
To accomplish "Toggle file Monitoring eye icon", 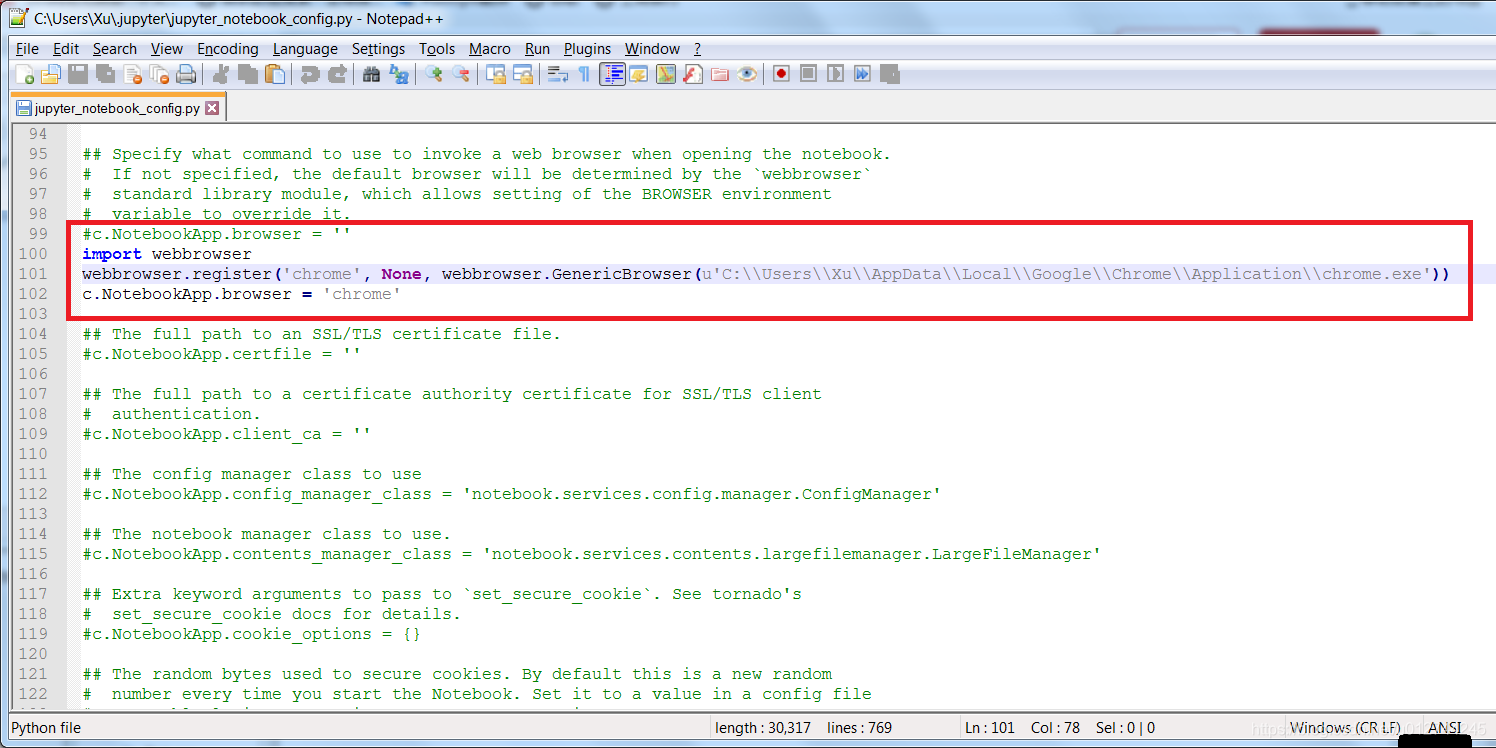I will 747,74.
